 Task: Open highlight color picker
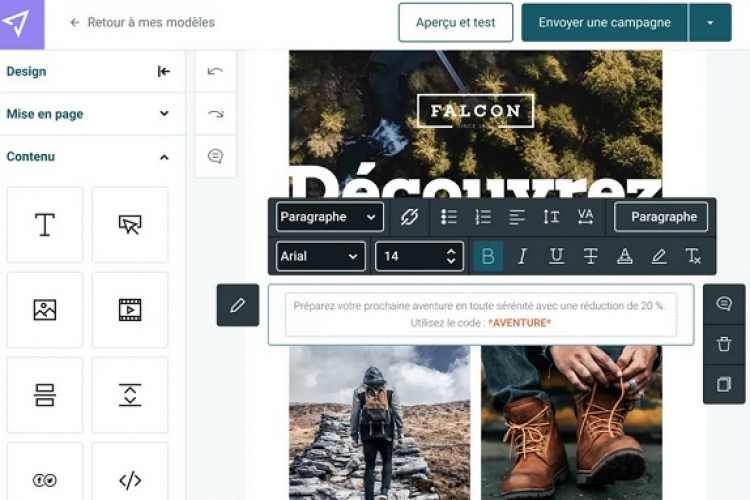point(659,256)
